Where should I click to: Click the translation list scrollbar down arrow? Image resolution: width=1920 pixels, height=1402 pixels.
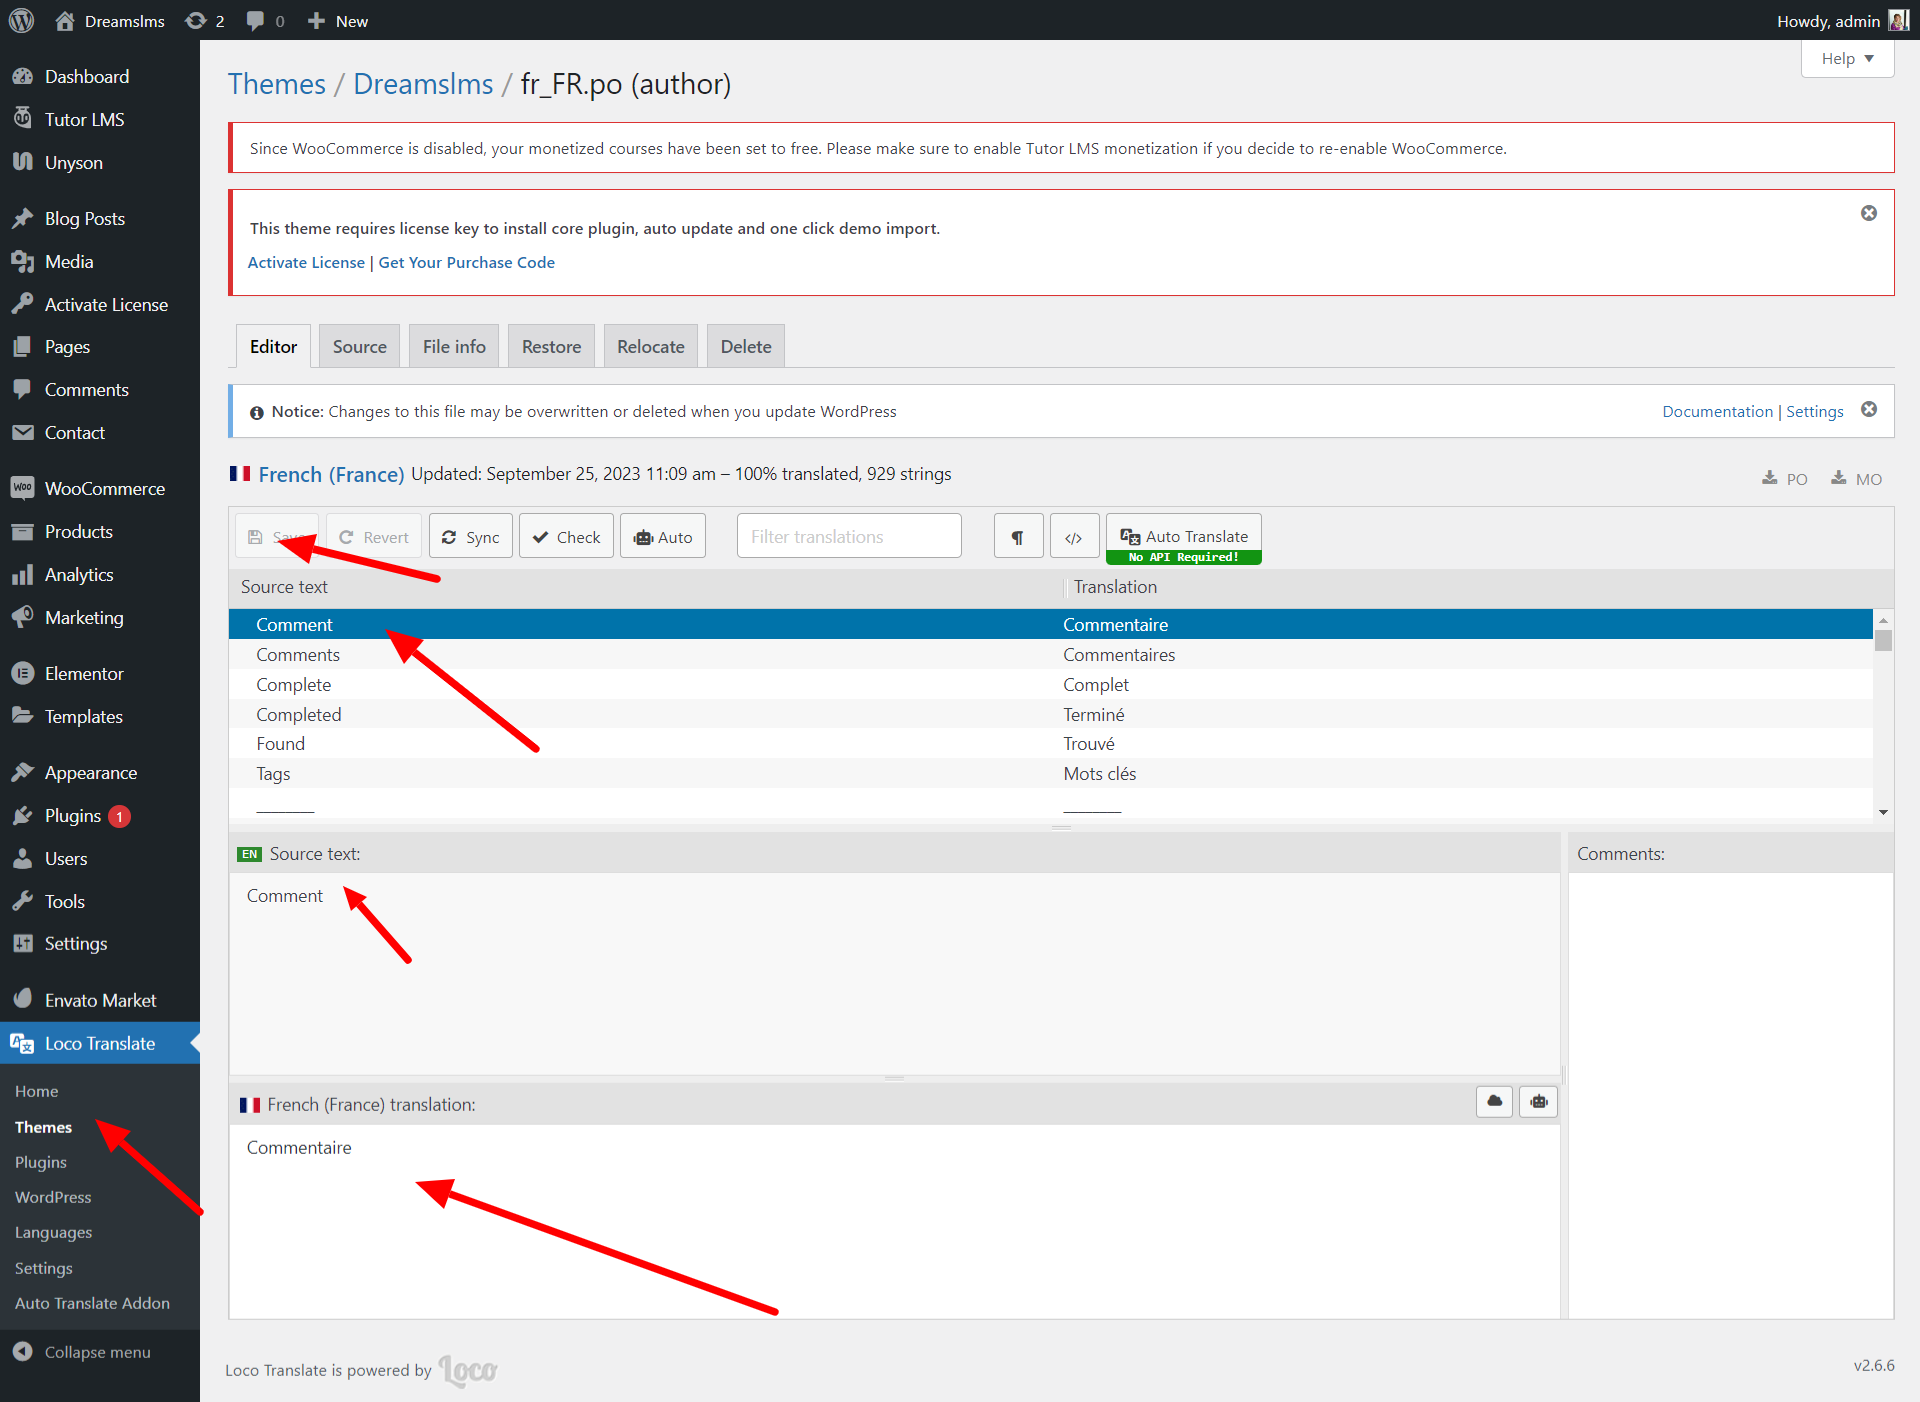1883,812
